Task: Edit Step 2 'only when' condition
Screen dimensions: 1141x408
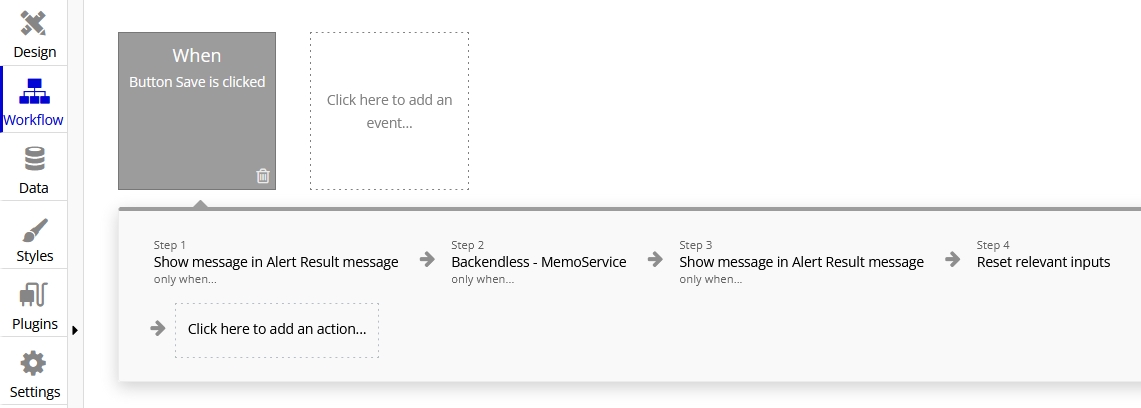Action: tap(483, 279)
